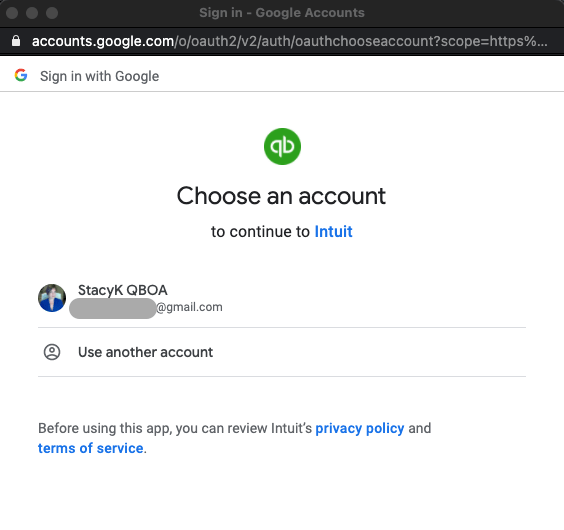The image size is (564, 530).
Task: Click the padlock icon in address bar
Action: (16, 41)
